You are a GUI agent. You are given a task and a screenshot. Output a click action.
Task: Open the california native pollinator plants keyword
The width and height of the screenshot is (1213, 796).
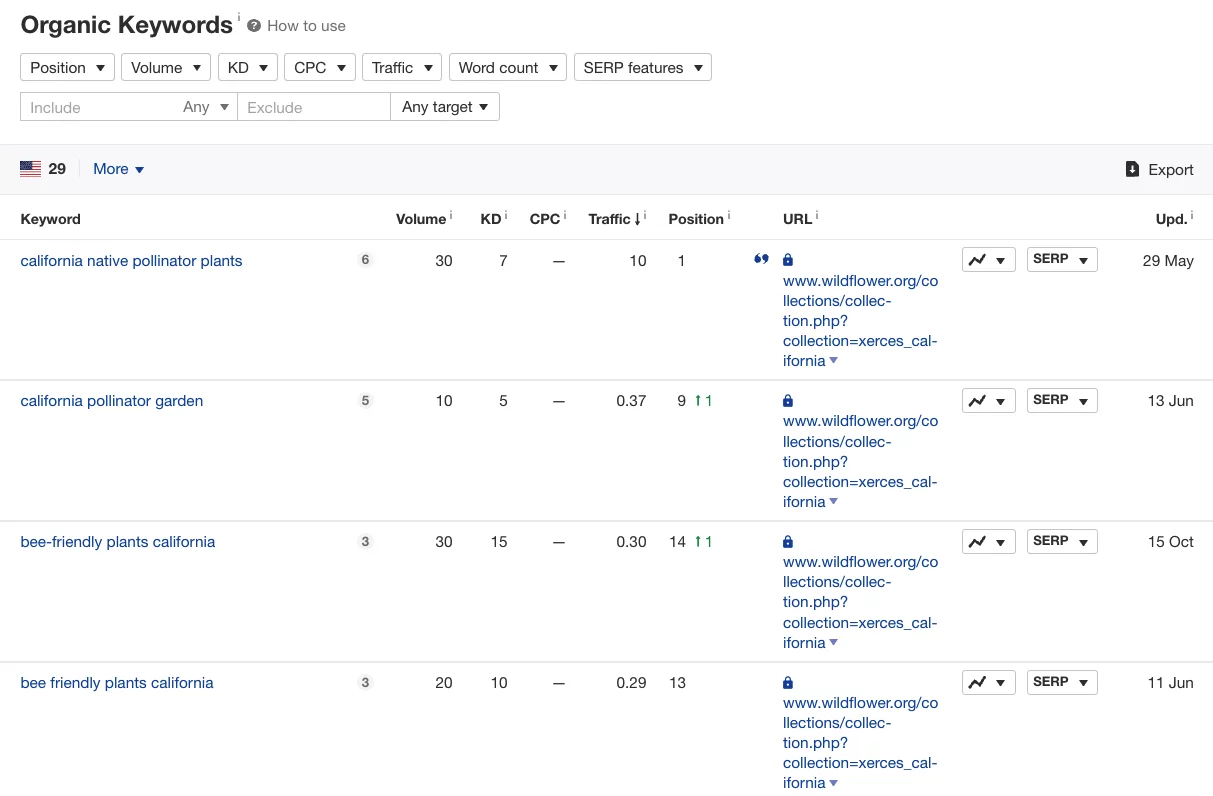click(131, 261)
